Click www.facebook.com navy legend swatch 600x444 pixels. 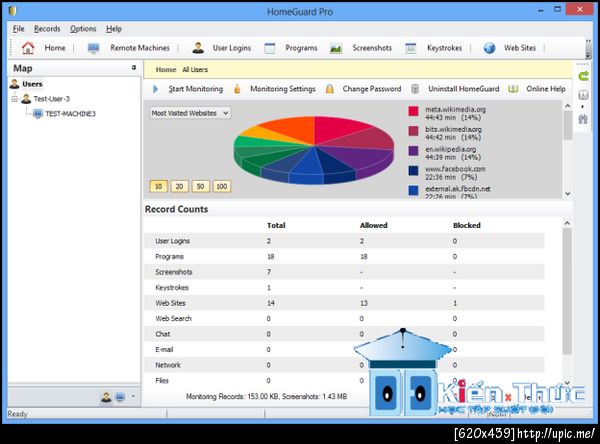(413, 170)
